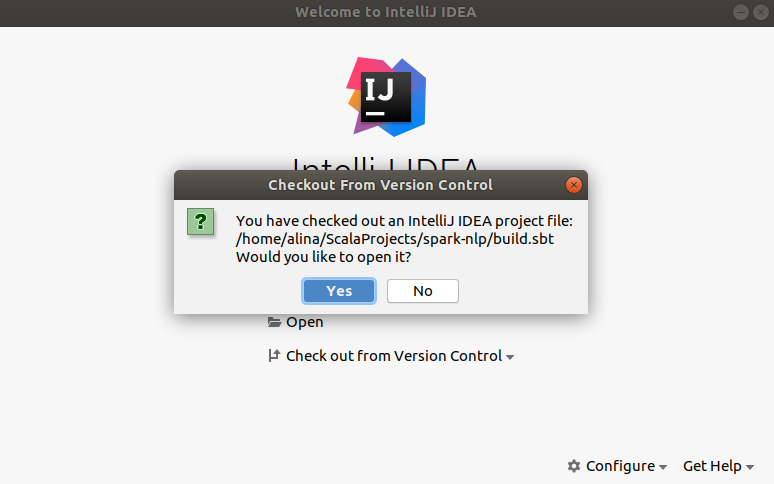The height and width of the screenshot is (484, 774).
Task: Expand the Get Help dropdown arrow
Action: click(x=750, y=467)
